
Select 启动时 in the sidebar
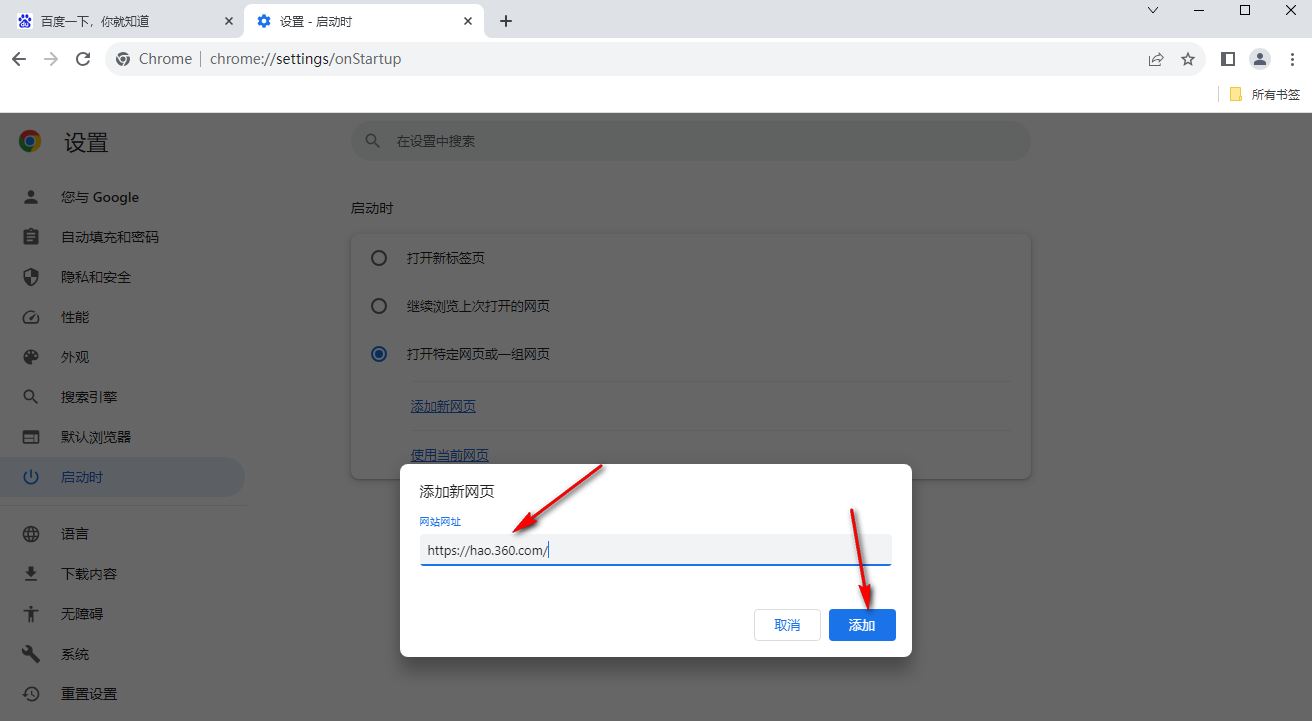[122, 477]
